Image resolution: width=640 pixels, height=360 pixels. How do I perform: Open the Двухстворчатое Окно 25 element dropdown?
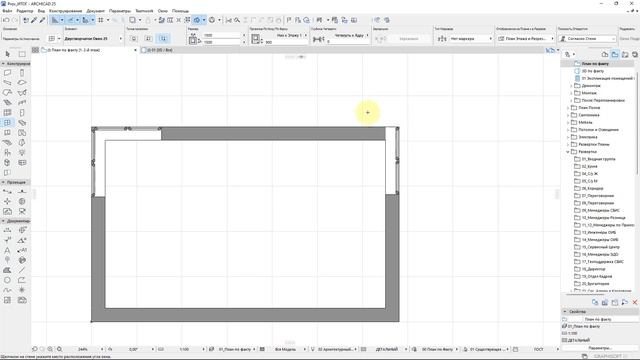pos(93,38)
